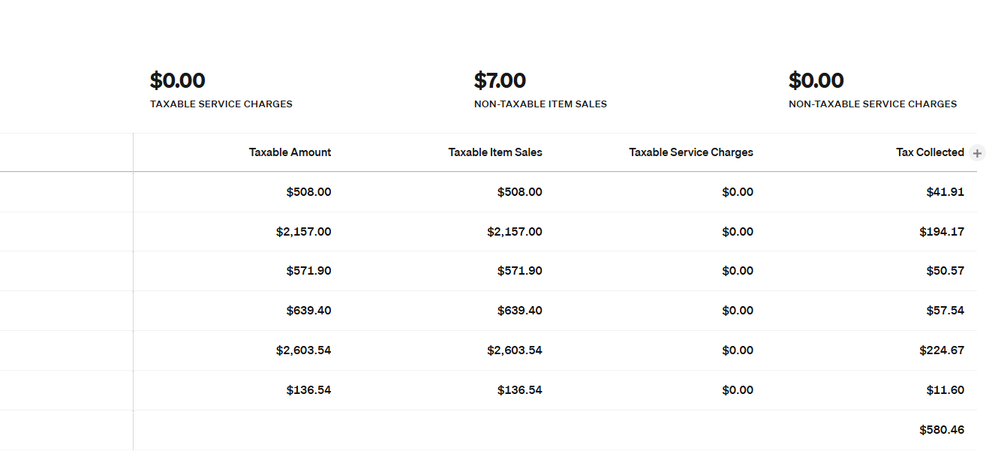Click the $41.91 tax collected cell
This screenshot has width=998, height=463.
945,192
